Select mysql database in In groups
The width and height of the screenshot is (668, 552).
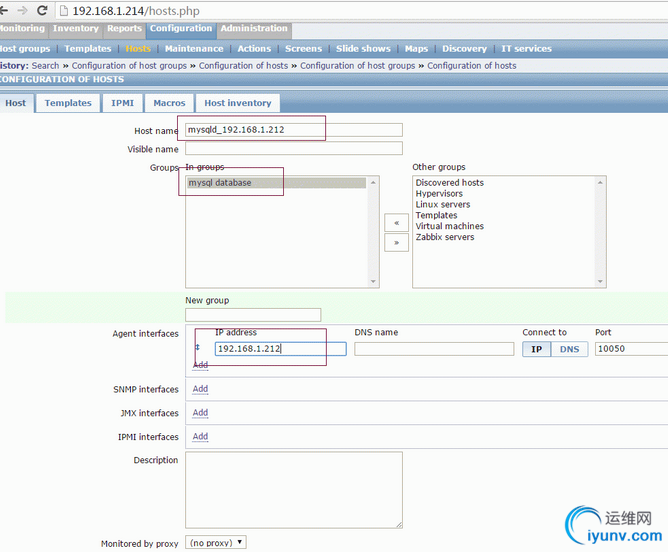point(276,183)
